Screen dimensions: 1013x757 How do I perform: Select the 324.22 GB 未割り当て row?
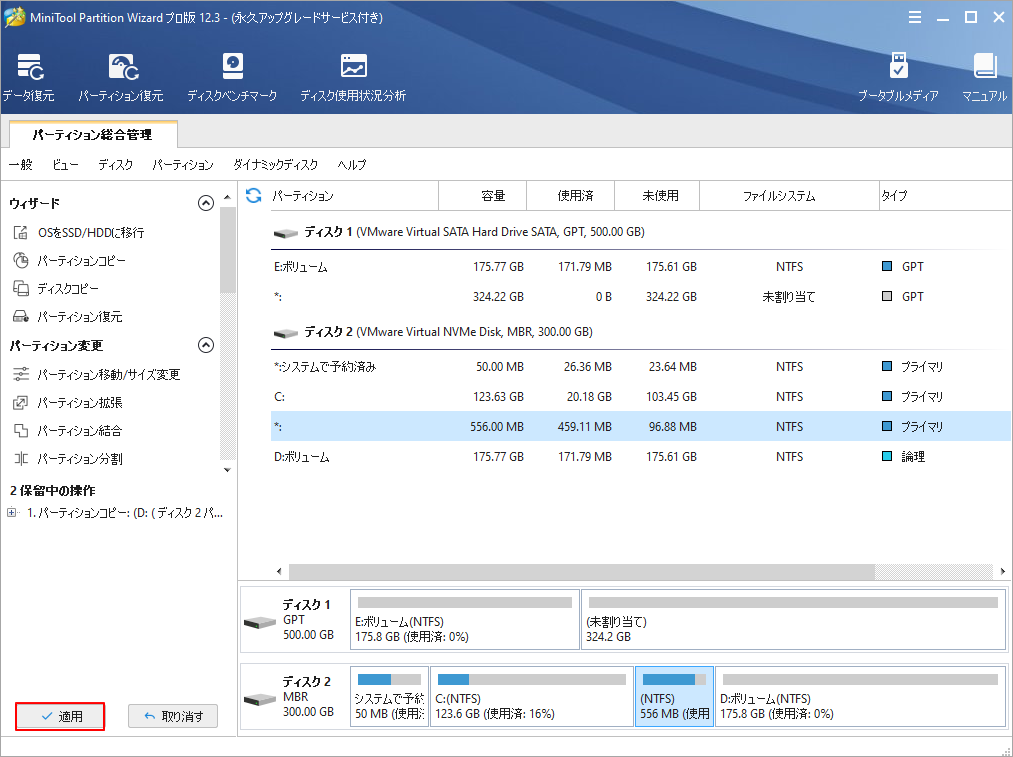click(x=640, y=297)
